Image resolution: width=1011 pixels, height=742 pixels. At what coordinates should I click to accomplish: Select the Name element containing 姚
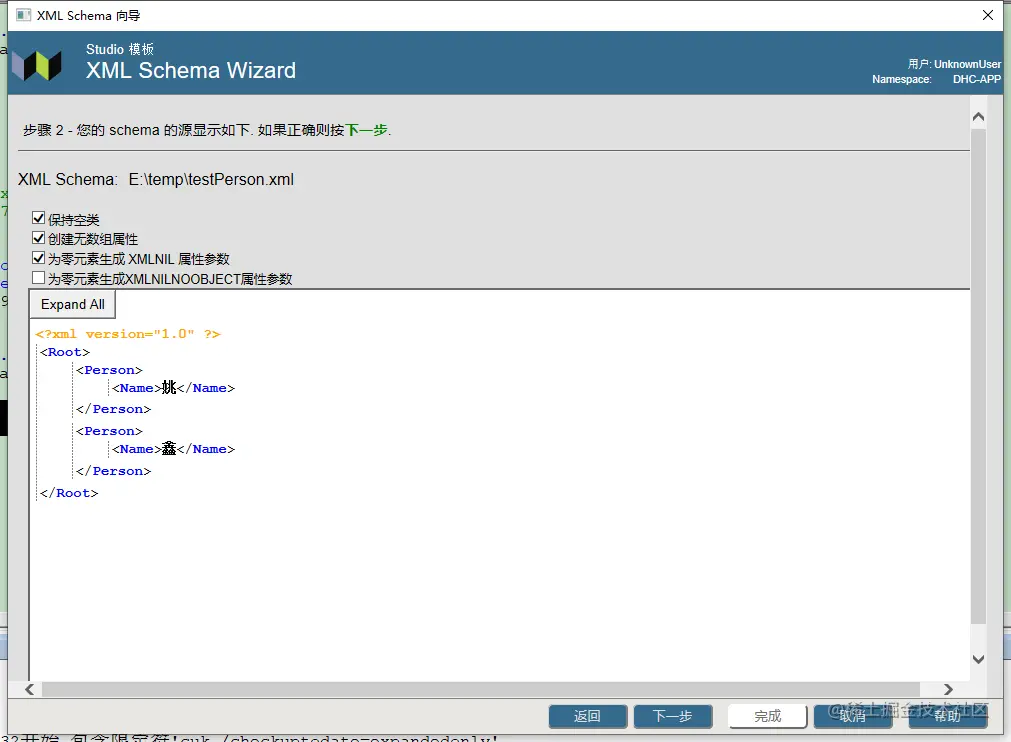[173, 387]
